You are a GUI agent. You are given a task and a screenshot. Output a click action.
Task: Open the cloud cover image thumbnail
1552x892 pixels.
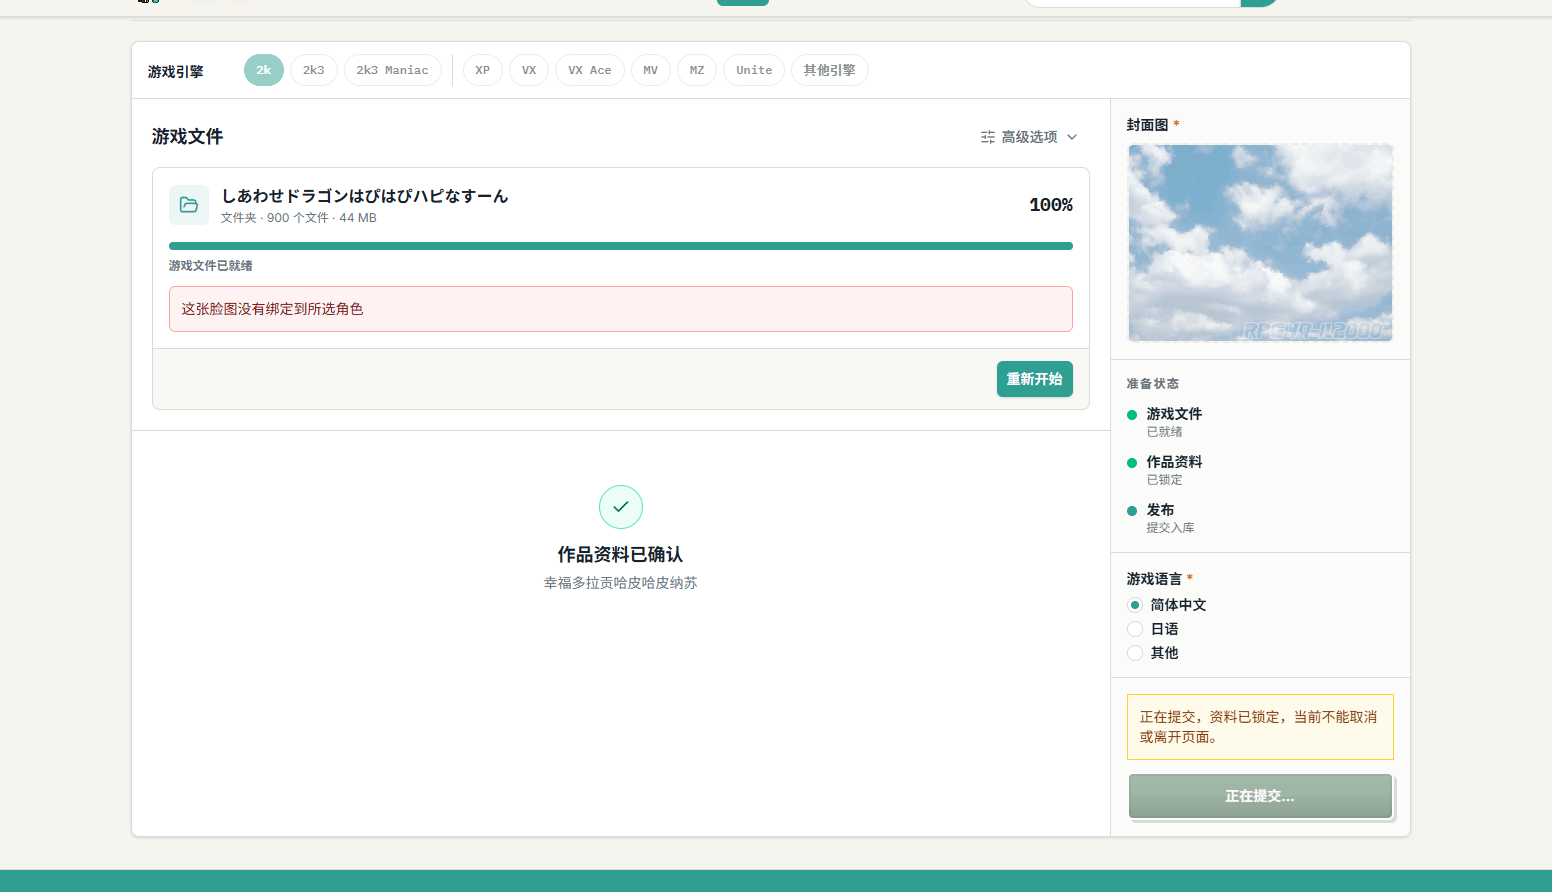(x=1260, y=243)
